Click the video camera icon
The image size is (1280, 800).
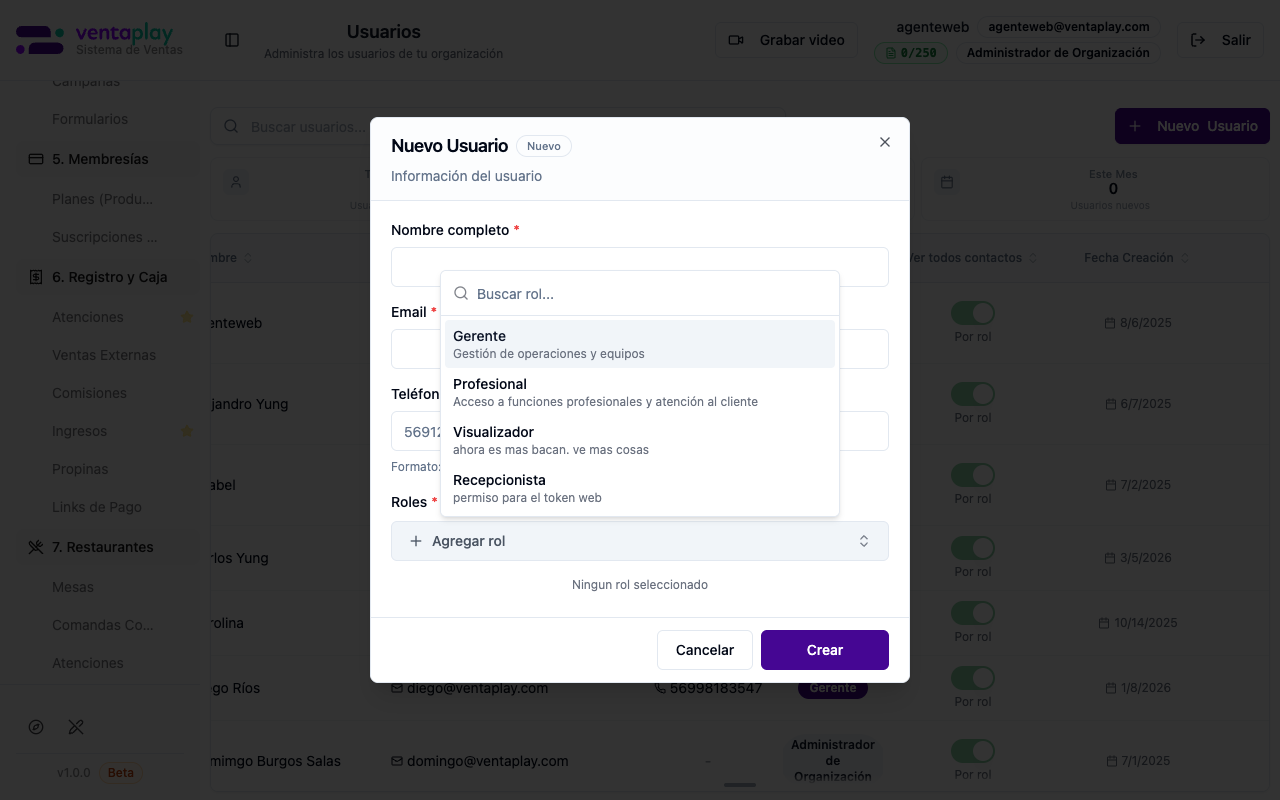click(x=736, y=40)
